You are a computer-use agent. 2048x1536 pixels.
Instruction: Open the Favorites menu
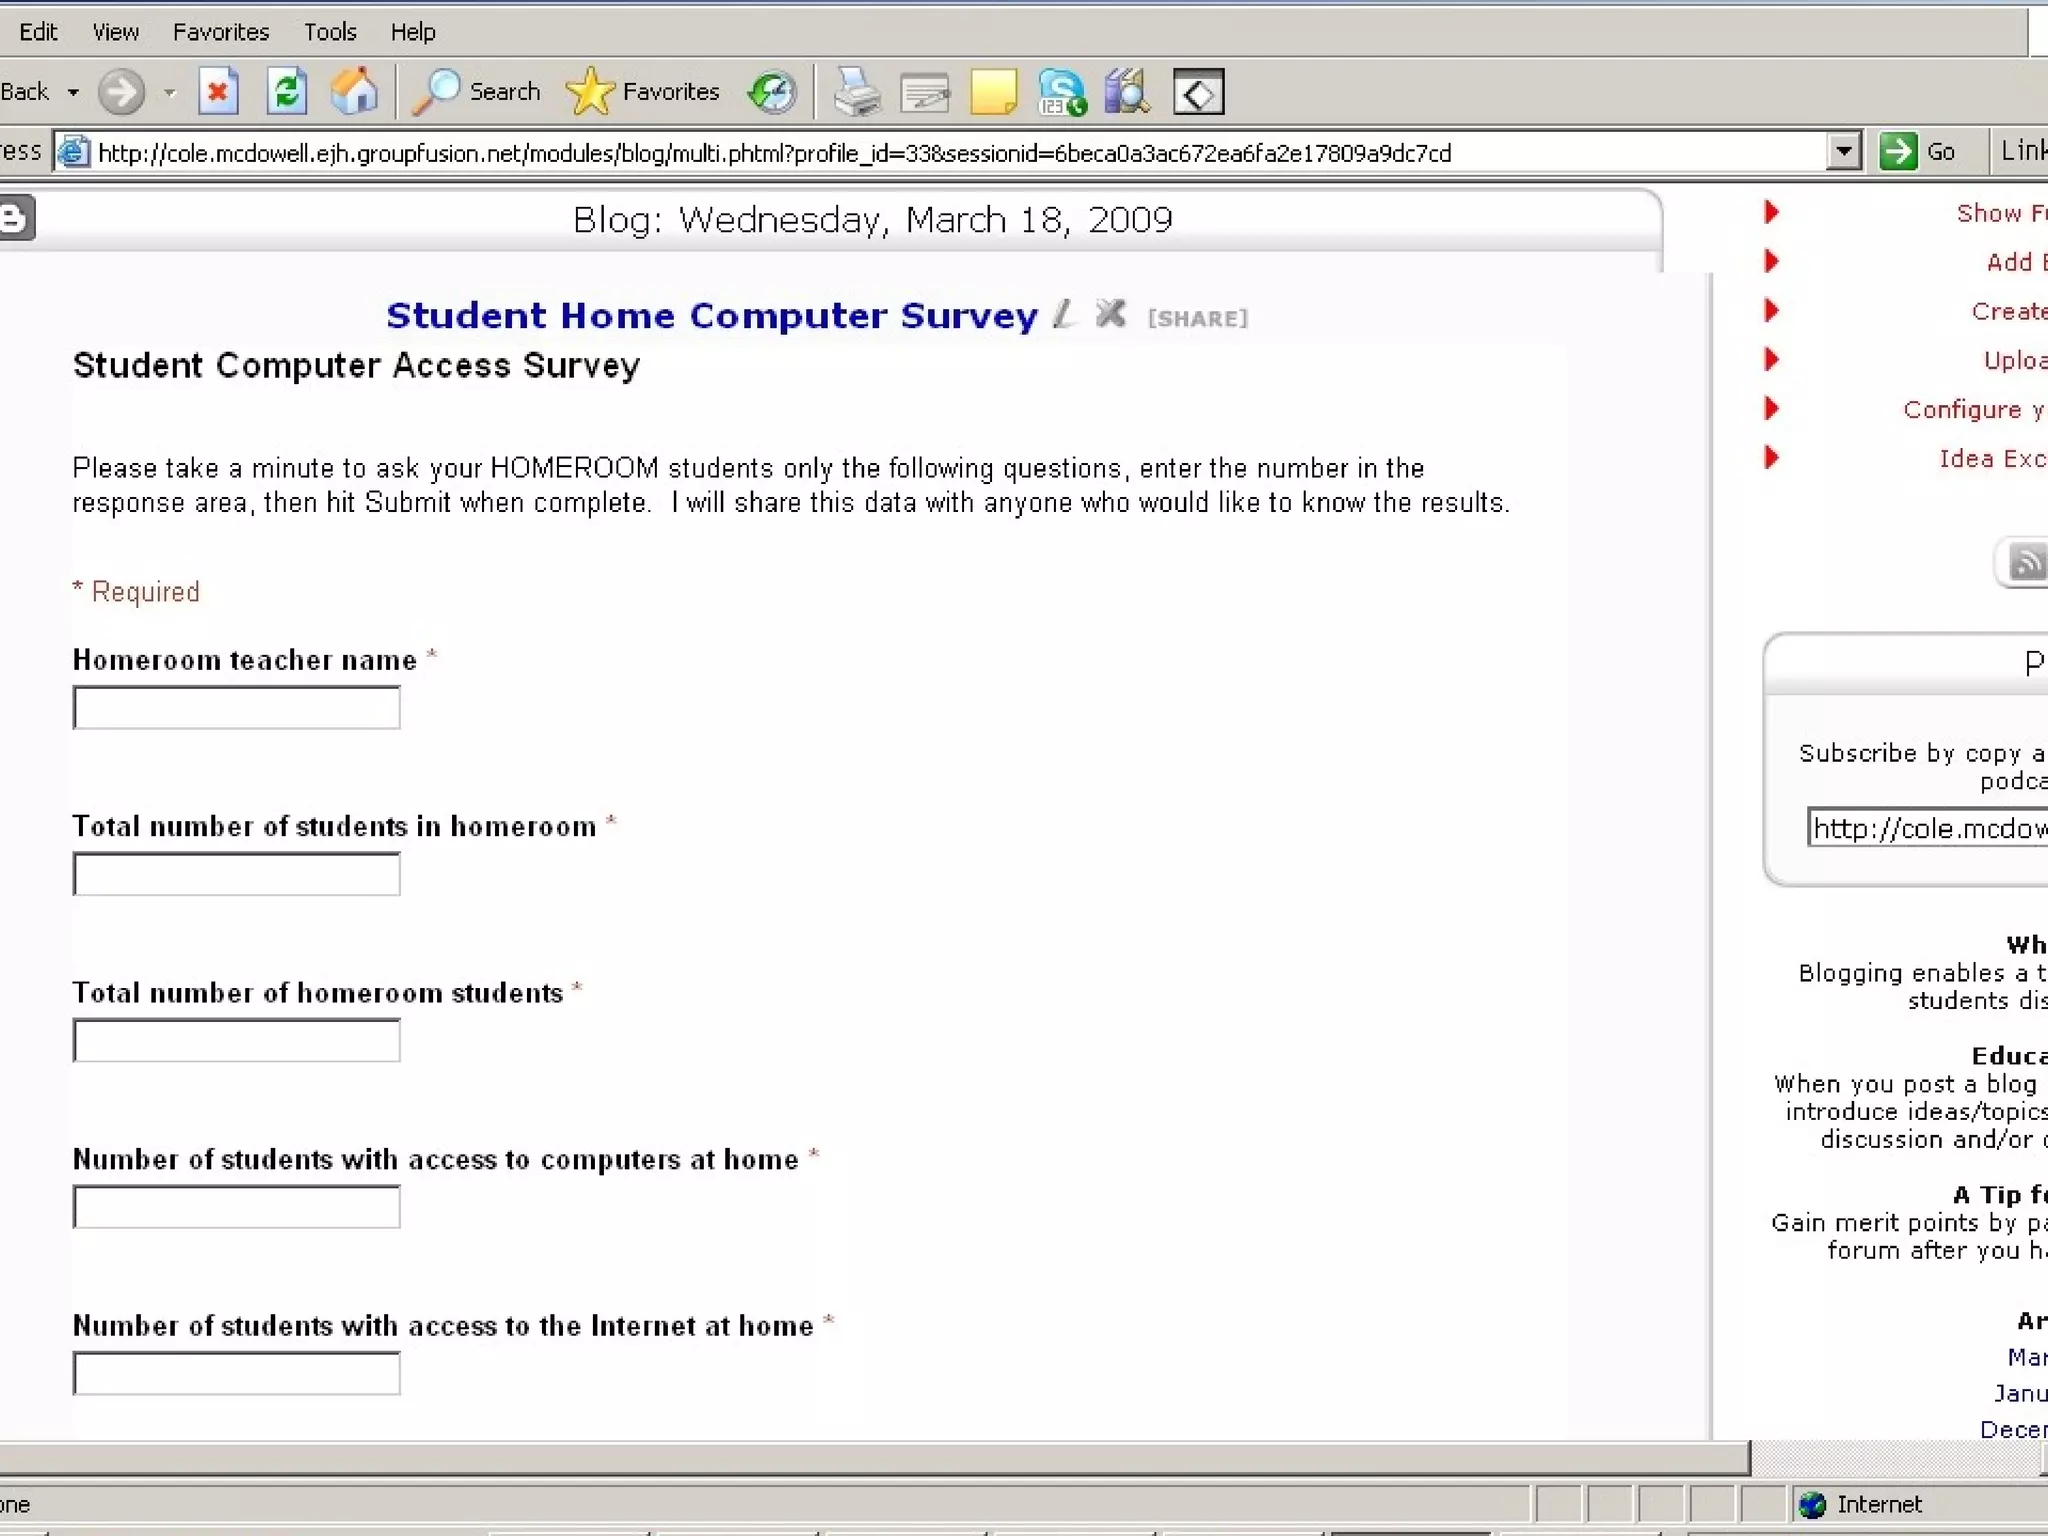[x=221, y=32]
